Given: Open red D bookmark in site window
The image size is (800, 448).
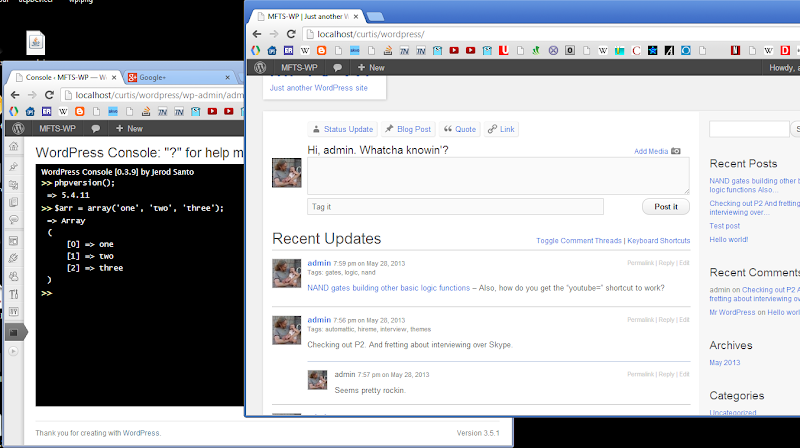Looking at the screenshot, I should point(785,51).
